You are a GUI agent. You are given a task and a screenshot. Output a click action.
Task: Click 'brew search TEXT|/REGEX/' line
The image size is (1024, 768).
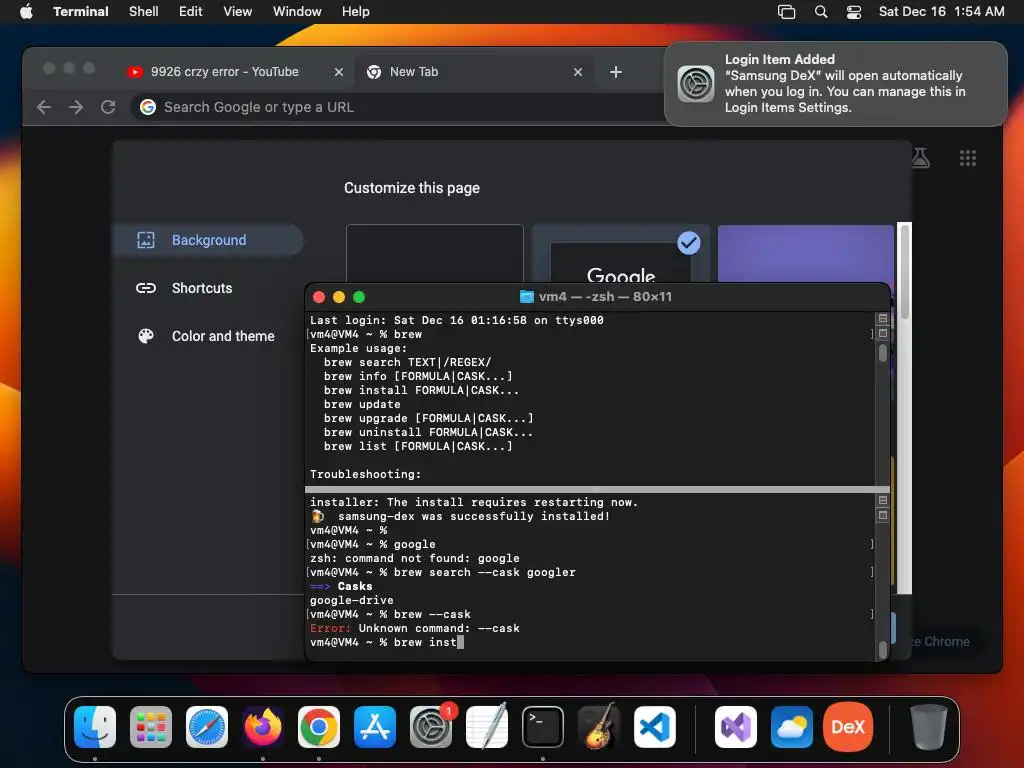pos(408,362)
